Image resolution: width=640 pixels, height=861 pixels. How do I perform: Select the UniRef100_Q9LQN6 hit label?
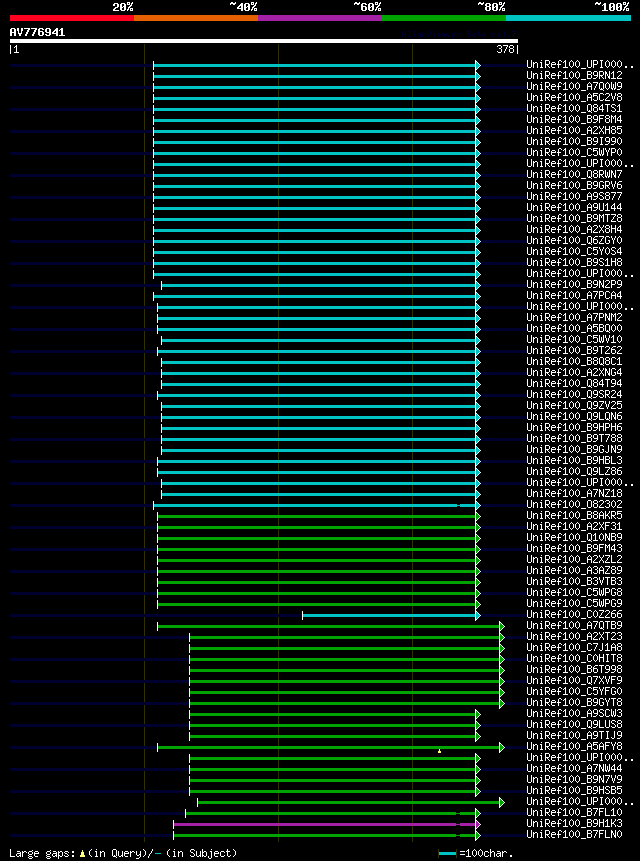click(574, 416)
